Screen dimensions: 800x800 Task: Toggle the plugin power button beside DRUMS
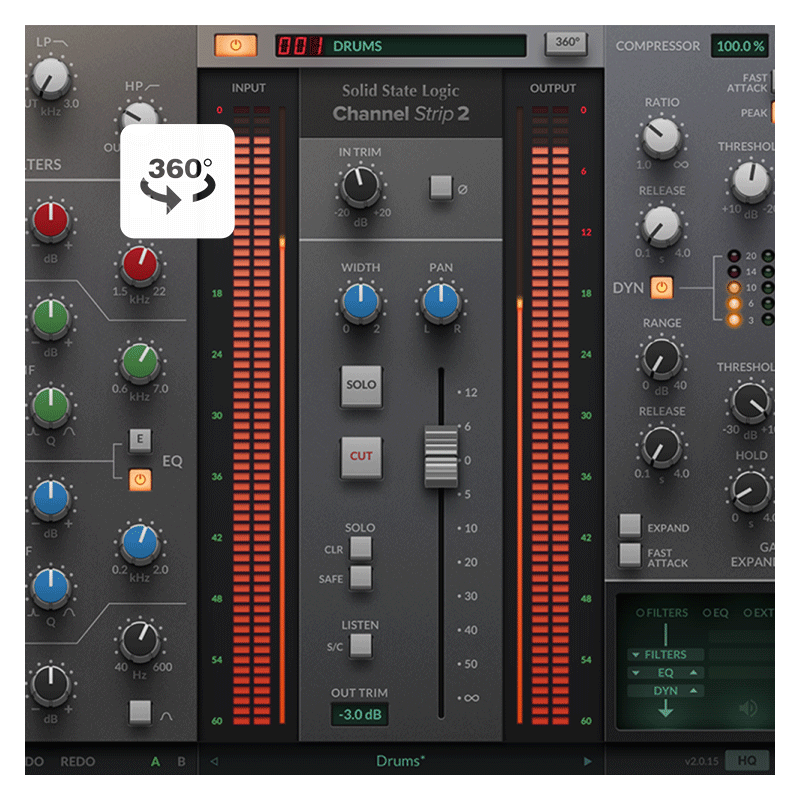click(x=236, y=46)
